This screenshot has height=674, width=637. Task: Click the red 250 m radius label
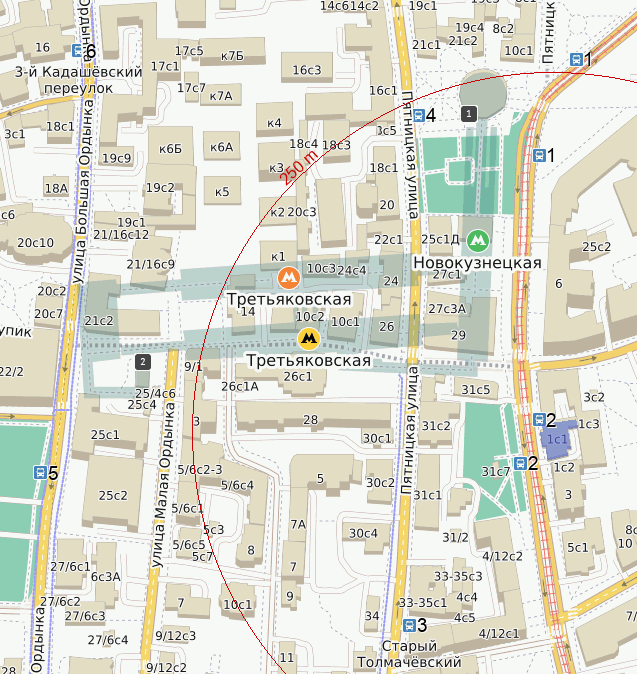point(298,164)
